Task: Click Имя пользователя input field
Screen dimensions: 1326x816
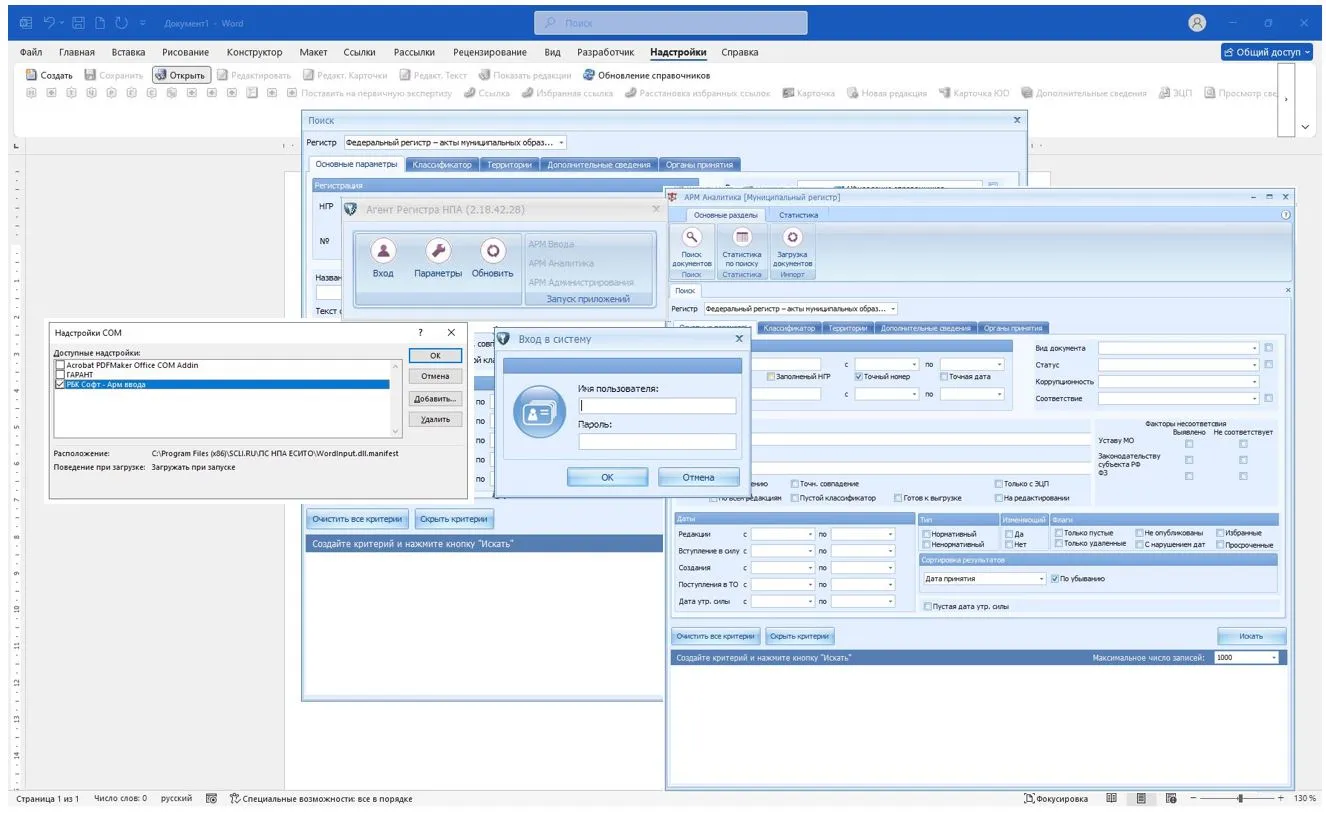Action: coord(657,406)
